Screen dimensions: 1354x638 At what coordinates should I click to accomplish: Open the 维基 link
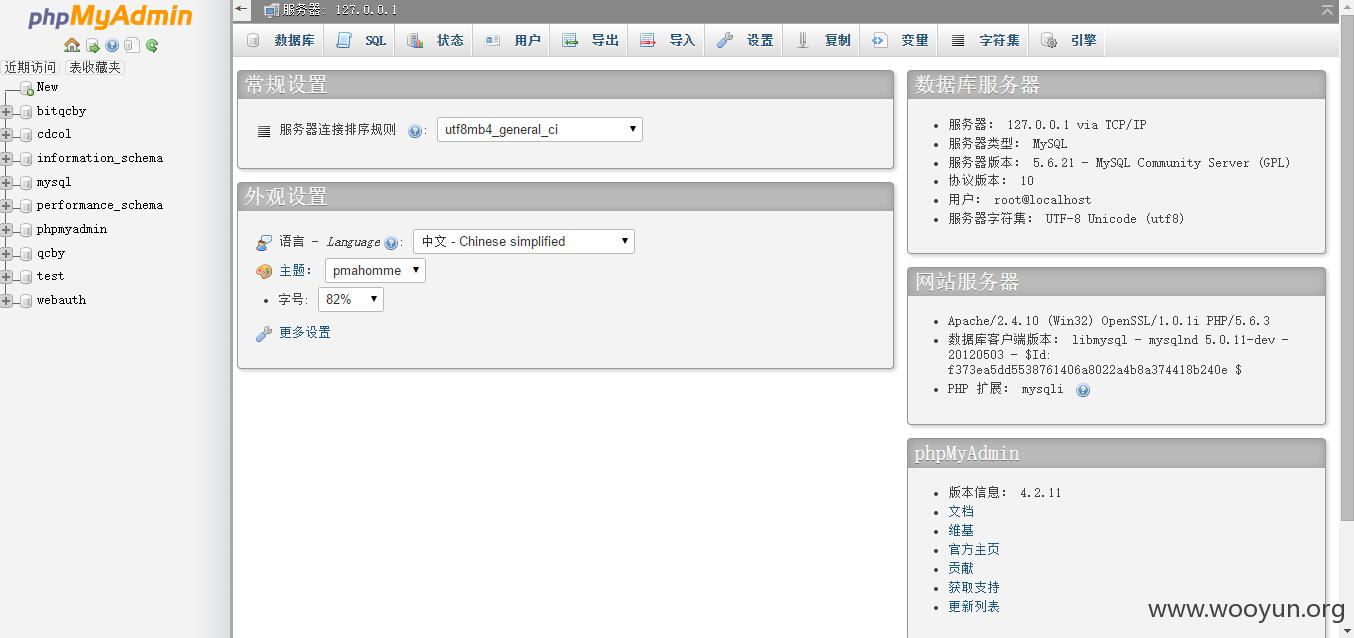pos(961,530)
